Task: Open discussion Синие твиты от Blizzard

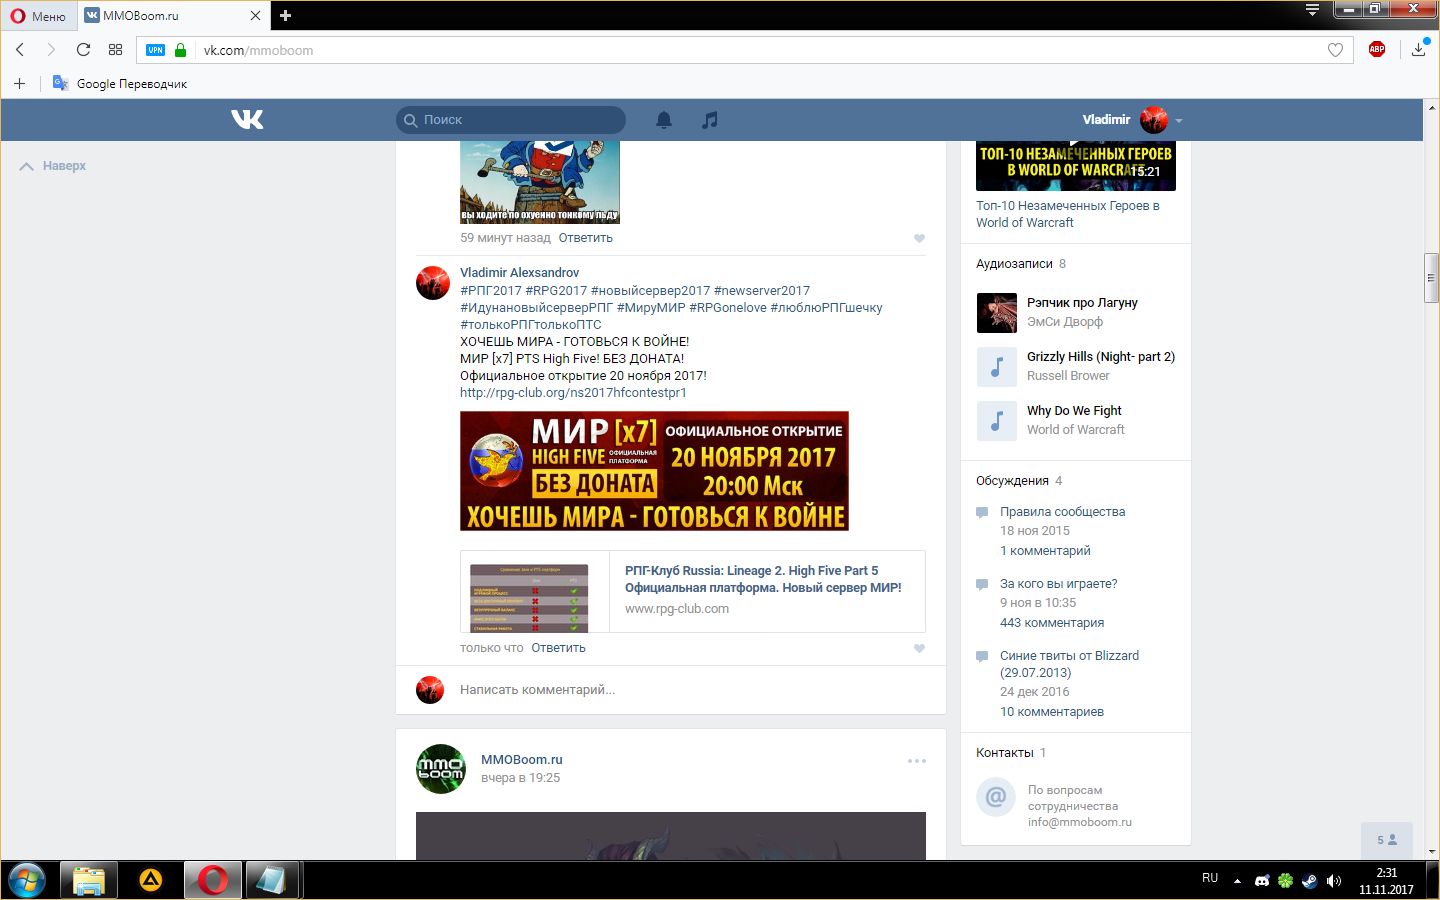Action: click(x=1069, y=664)
